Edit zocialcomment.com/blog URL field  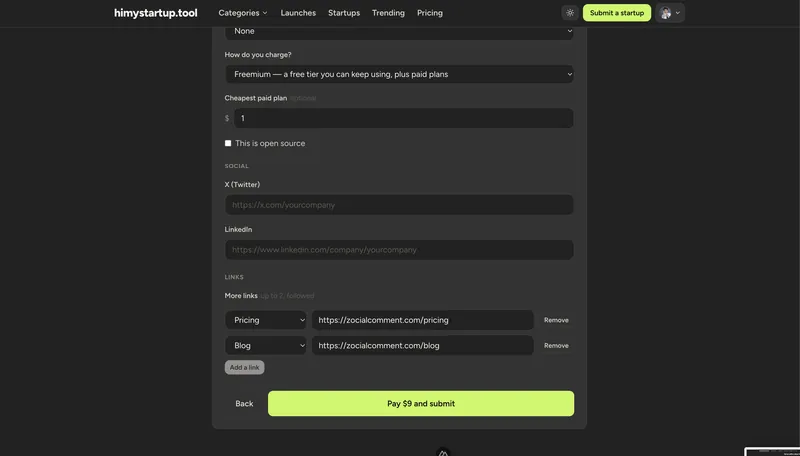422,345
